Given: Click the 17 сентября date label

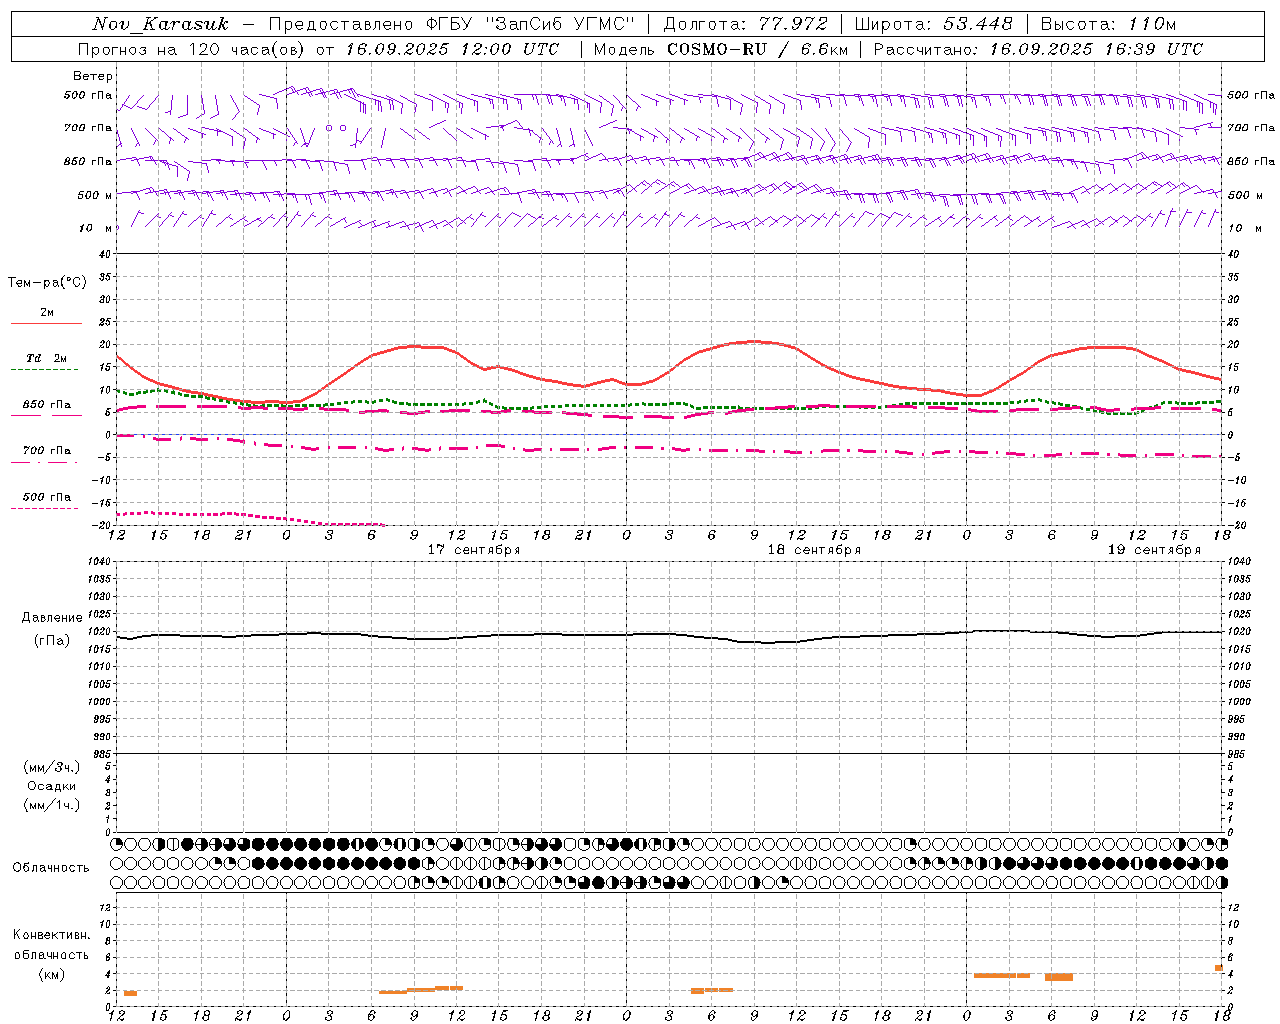Looking at the screenshot, I should [x=474, y=550].
